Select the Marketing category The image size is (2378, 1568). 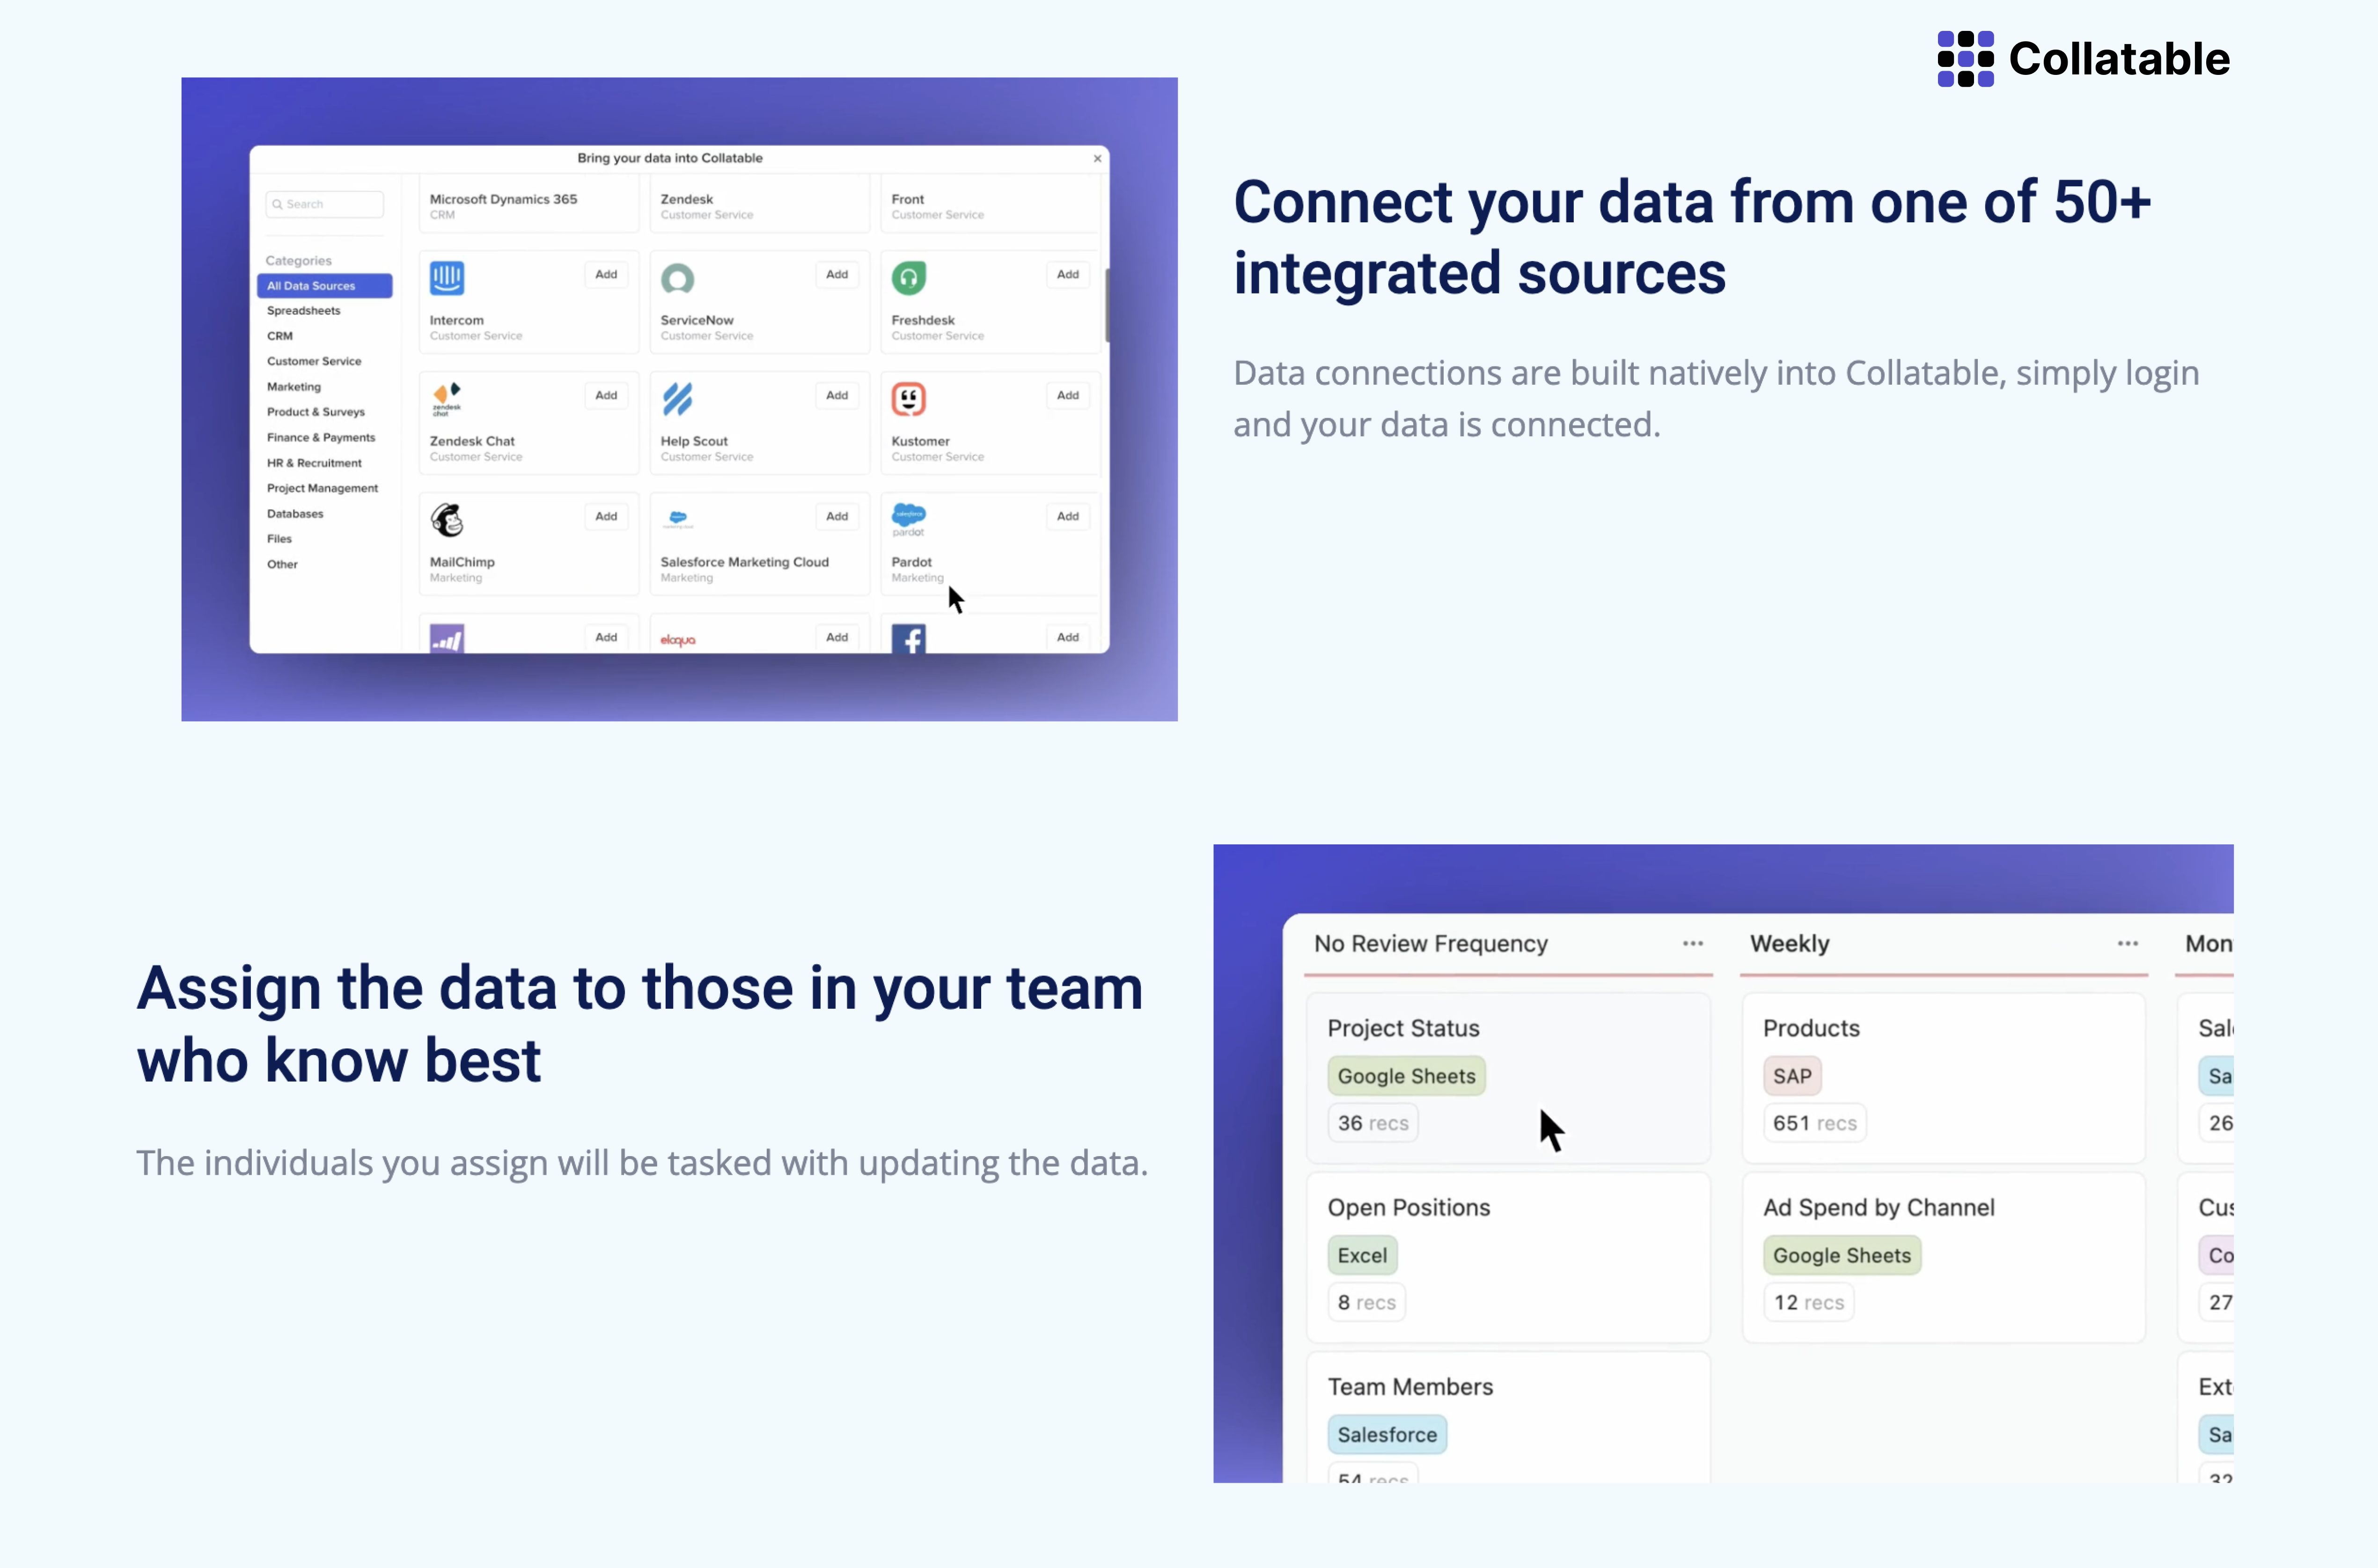click(x=293, y=386)
